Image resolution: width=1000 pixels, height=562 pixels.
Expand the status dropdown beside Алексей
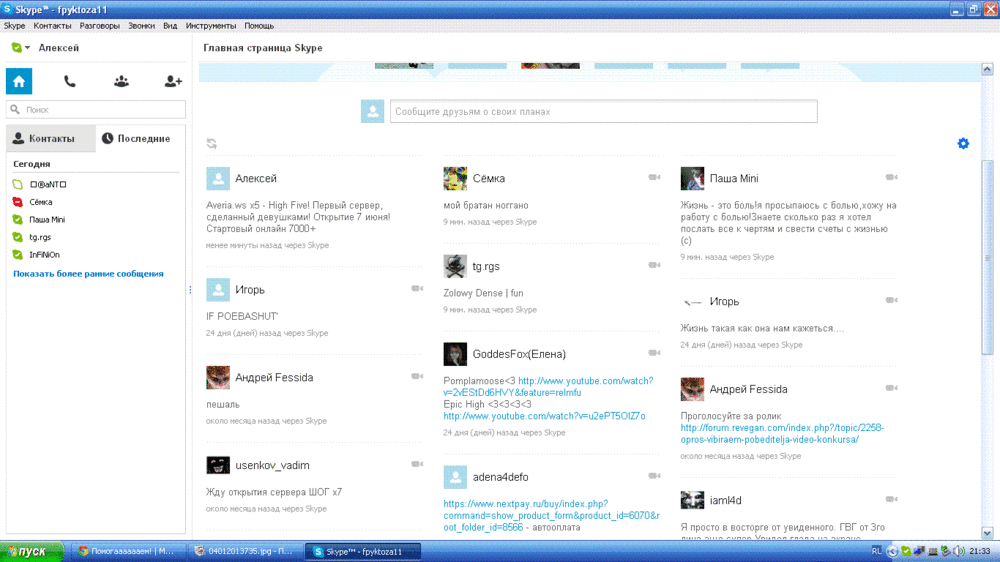pos(27,48)
